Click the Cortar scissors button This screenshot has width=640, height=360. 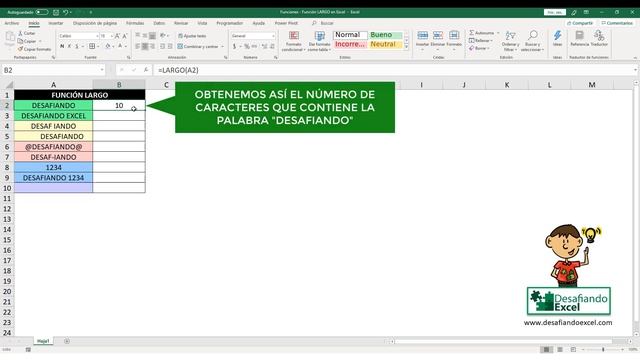pos(27,33)
